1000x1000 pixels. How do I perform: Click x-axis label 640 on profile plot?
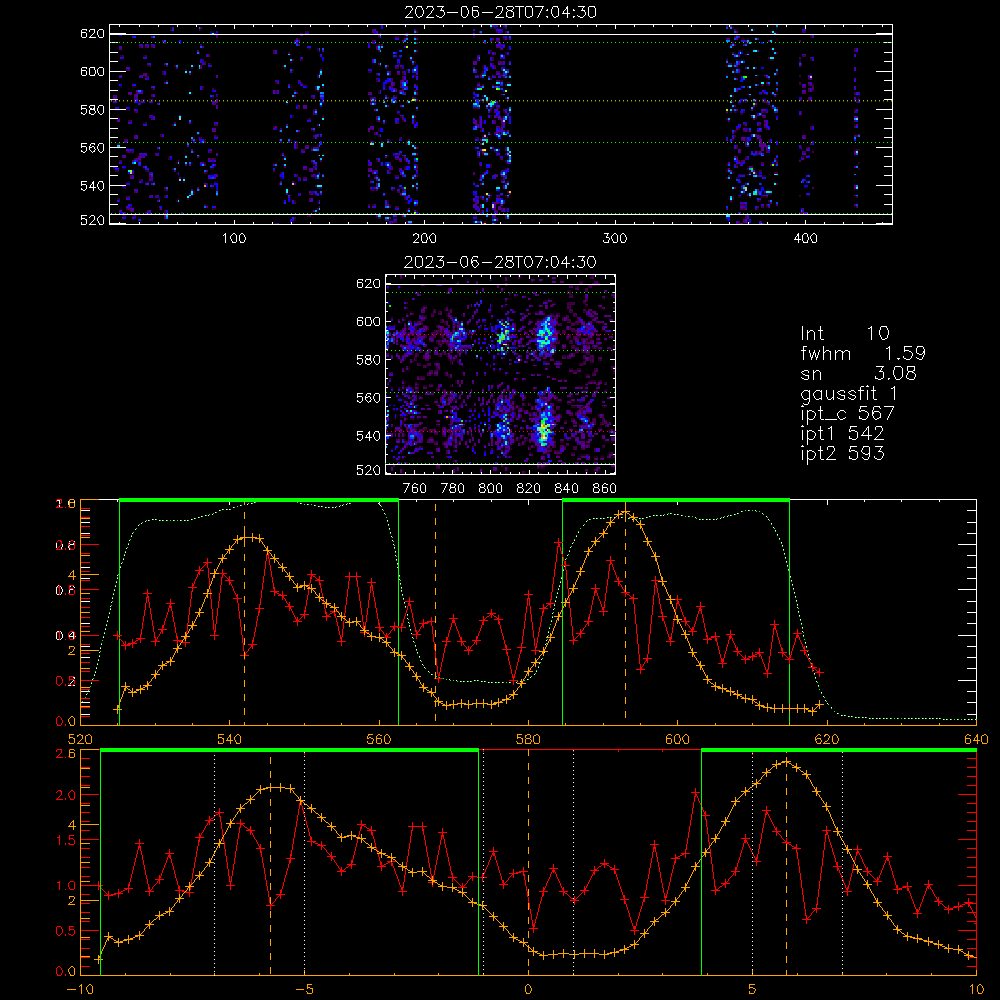pyautogui.click(x=976, y=740)
